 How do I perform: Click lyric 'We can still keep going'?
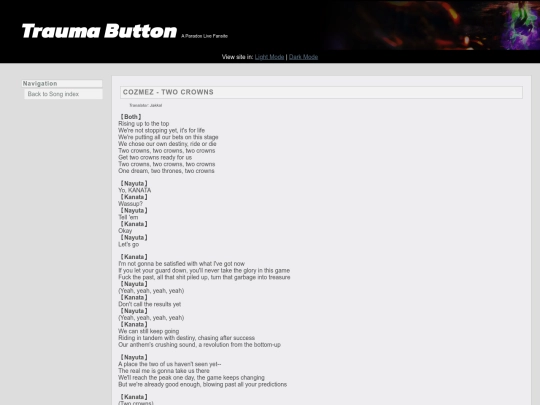(149, 331)
